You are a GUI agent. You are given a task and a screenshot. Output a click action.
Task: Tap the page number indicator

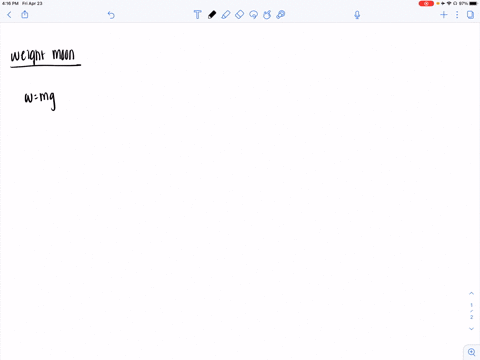point(471,311)
